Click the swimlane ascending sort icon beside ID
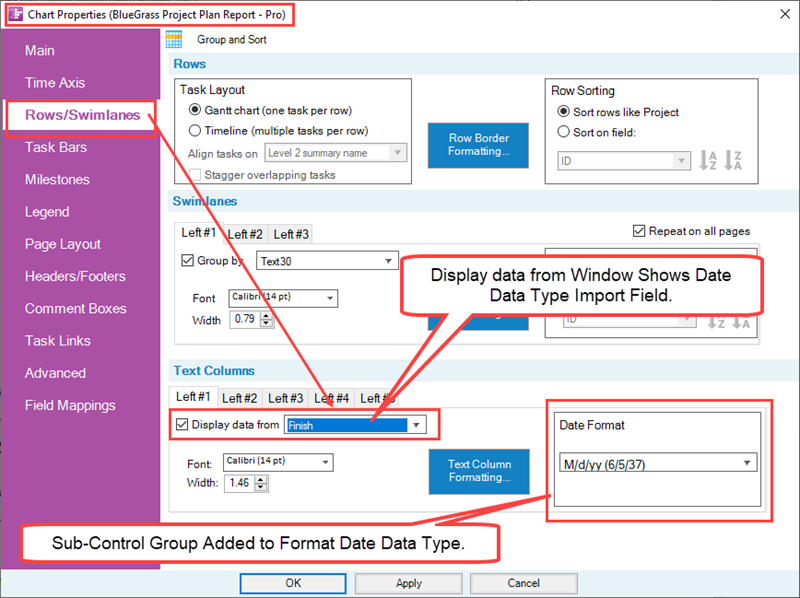Screen dimensions: 800x598 (714, 322)
